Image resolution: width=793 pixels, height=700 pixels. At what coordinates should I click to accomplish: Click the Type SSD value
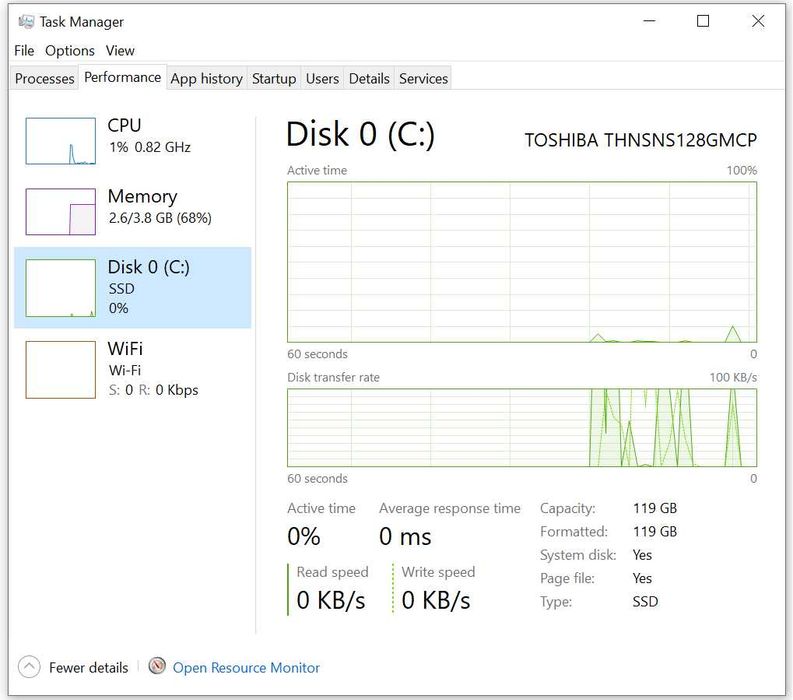tap(645, 601)
